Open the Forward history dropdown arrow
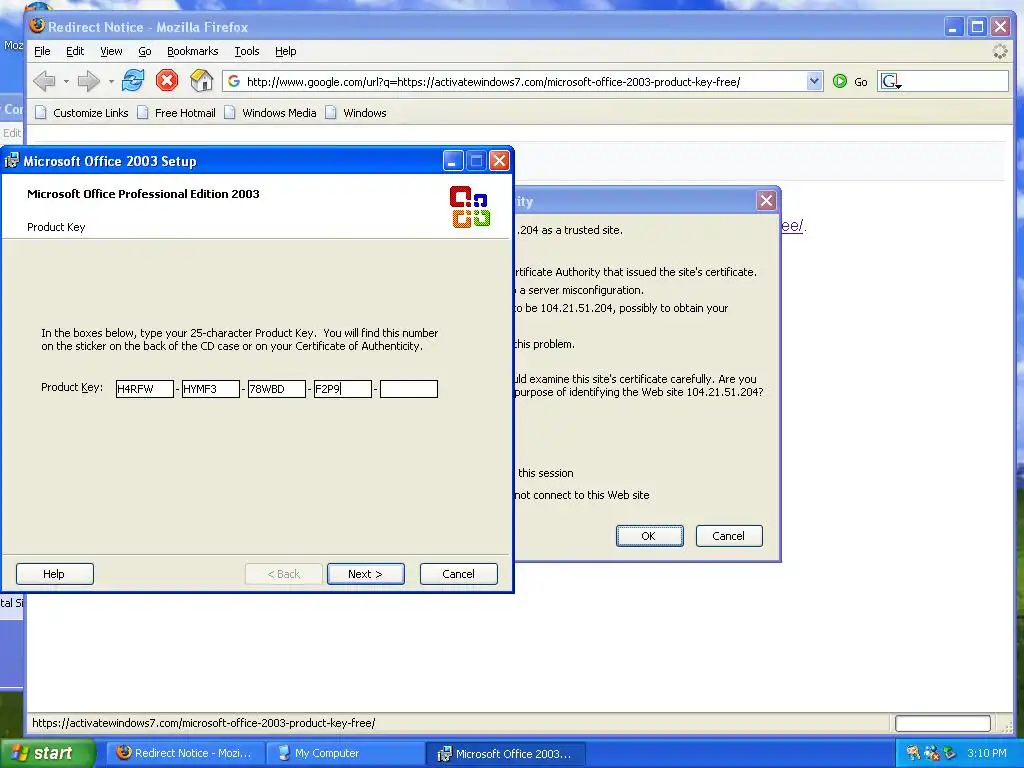This screenshot has width=1024, height=768. (111, 82)
